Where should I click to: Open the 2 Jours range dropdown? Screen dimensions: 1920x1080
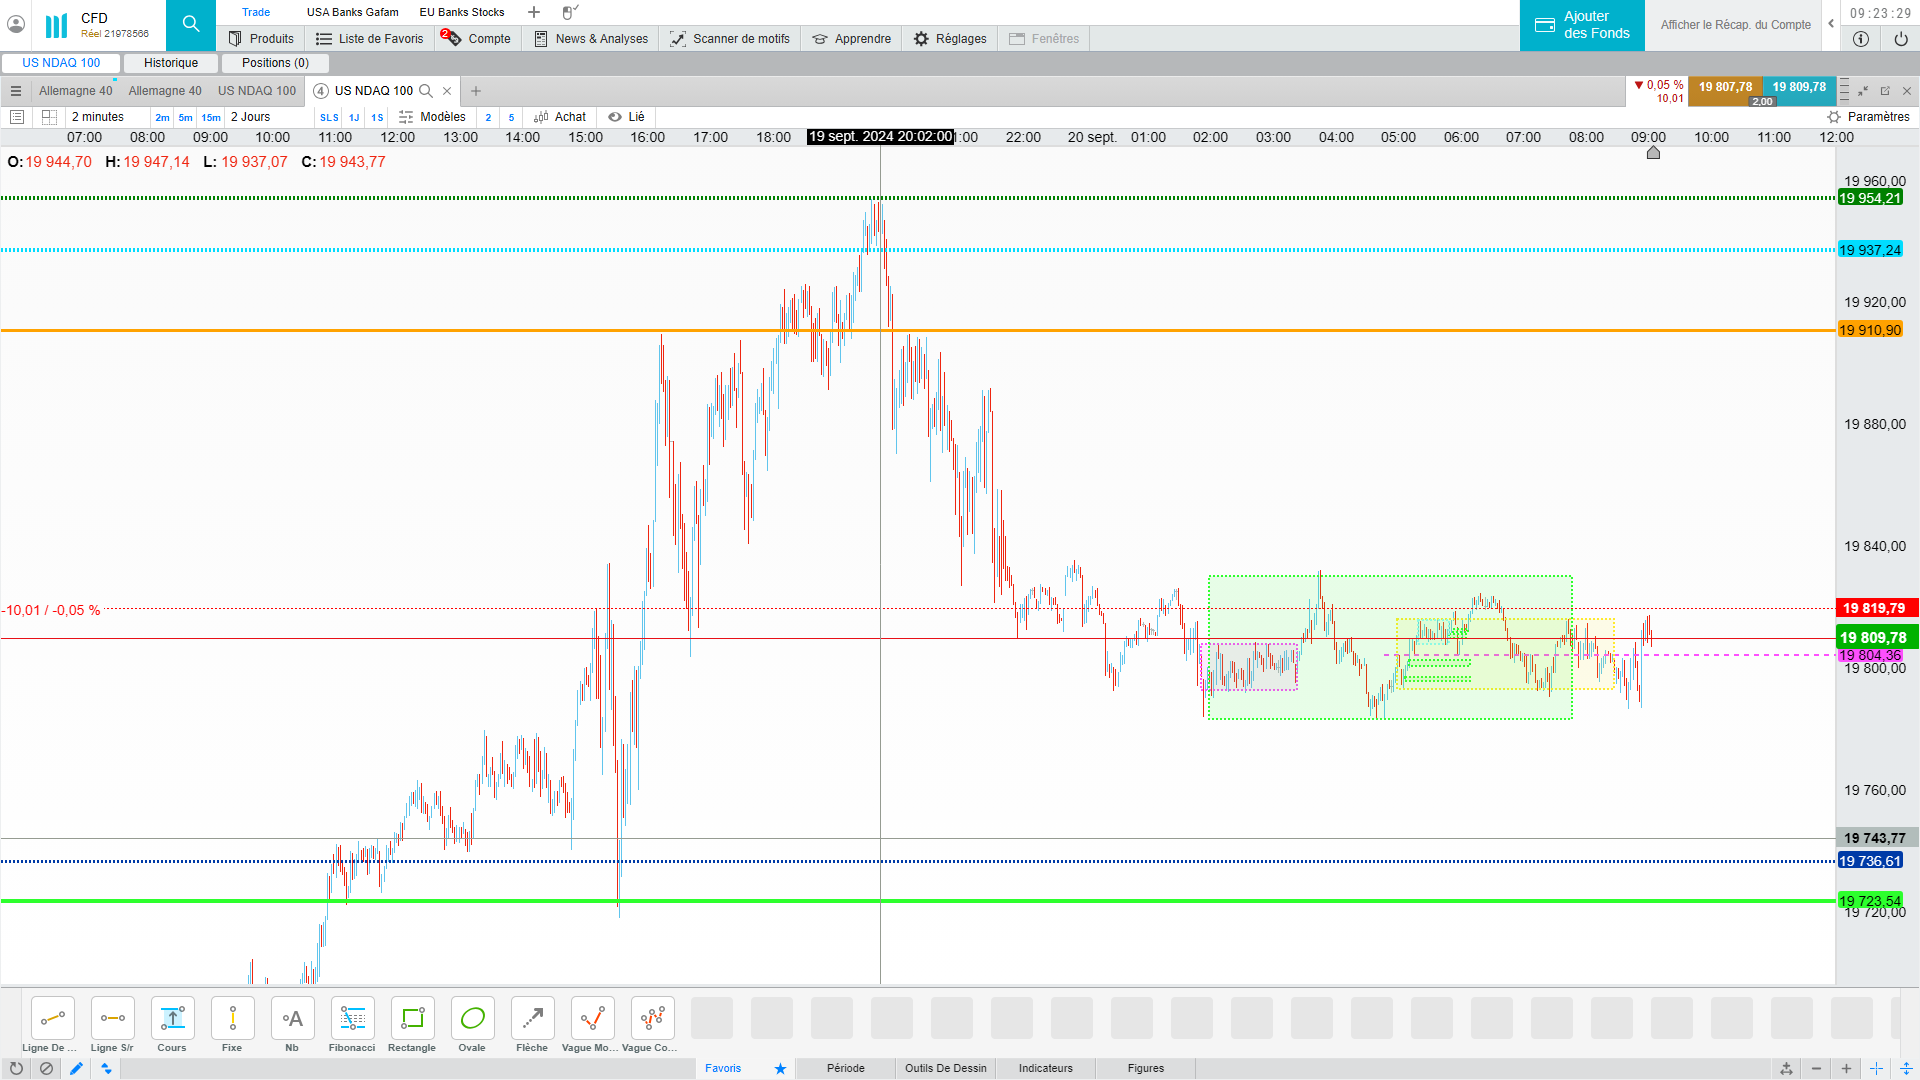click(x=250, y=117)
